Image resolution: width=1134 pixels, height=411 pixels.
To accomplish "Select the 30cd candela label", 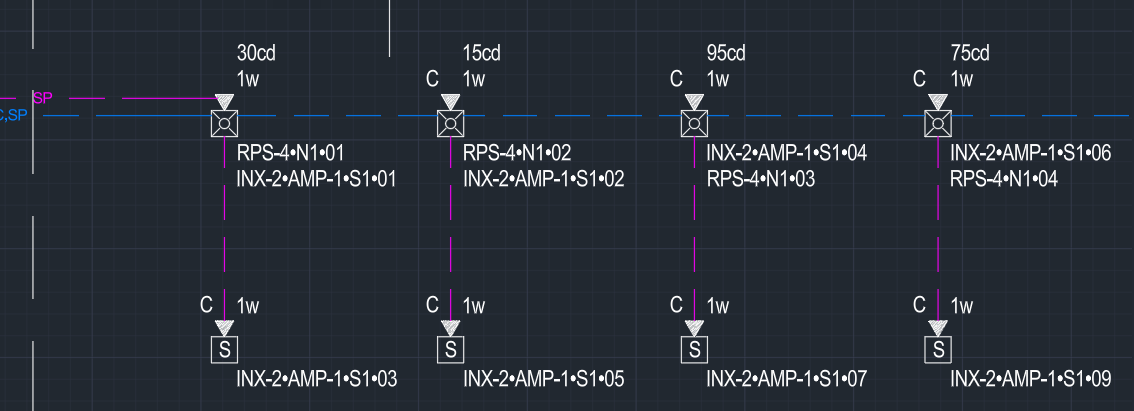I will [257, 53].
